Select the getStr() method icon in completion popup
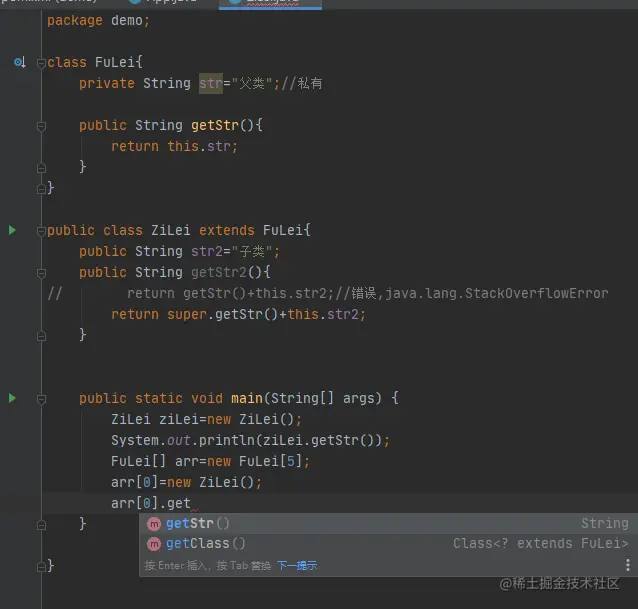This screenshot has height=609, width=638. (154, 524)
